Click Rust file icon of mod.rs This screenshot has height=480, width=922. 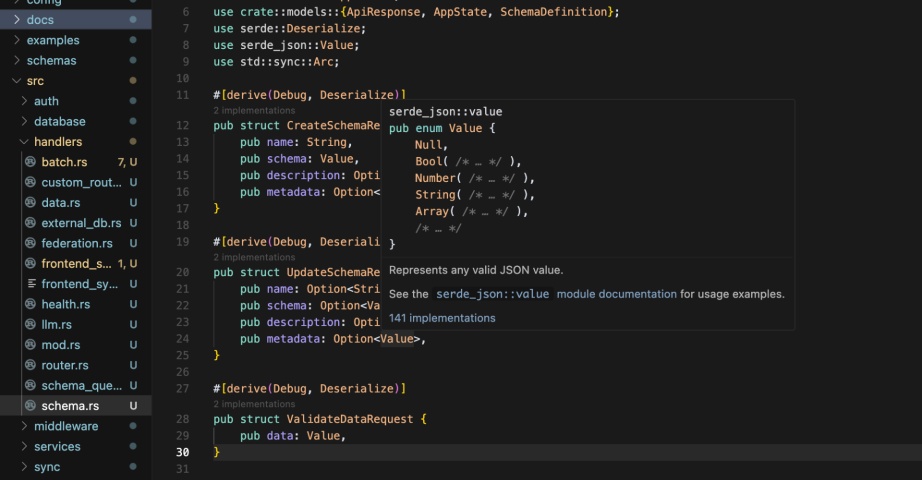pyautogui.click(x=31, y=345)
